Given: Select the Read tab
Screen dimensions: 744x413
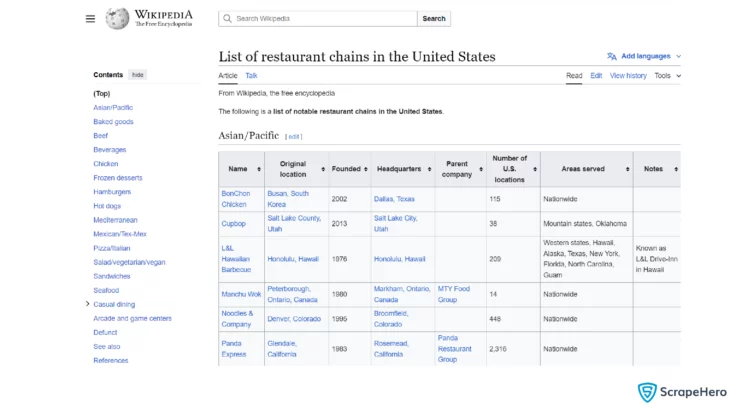Looking at the screenshot, I should click(574, 75).
